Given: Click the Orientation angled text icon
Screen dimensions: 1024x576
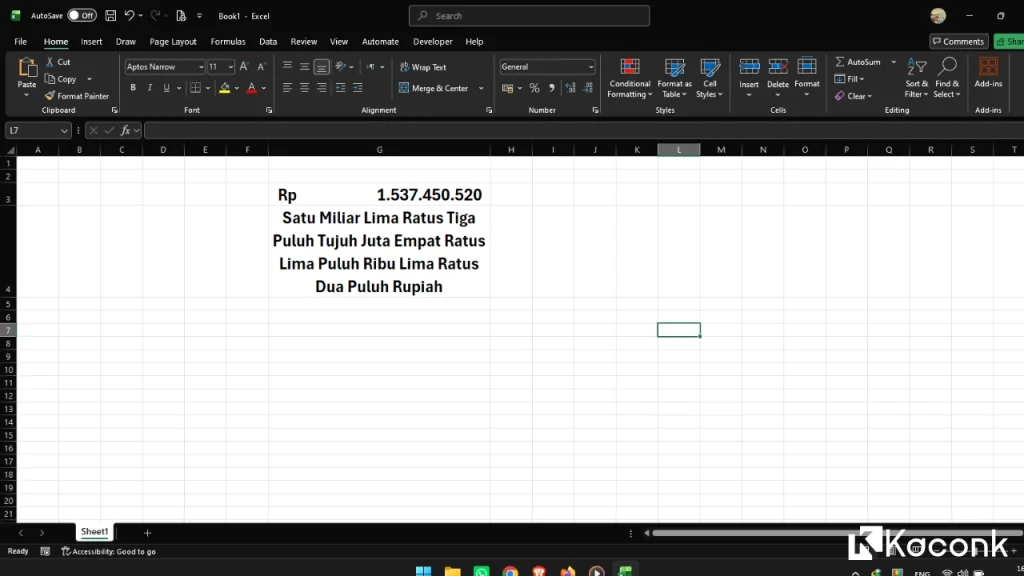Looking at the screenshot, I should tap(341, 66).
